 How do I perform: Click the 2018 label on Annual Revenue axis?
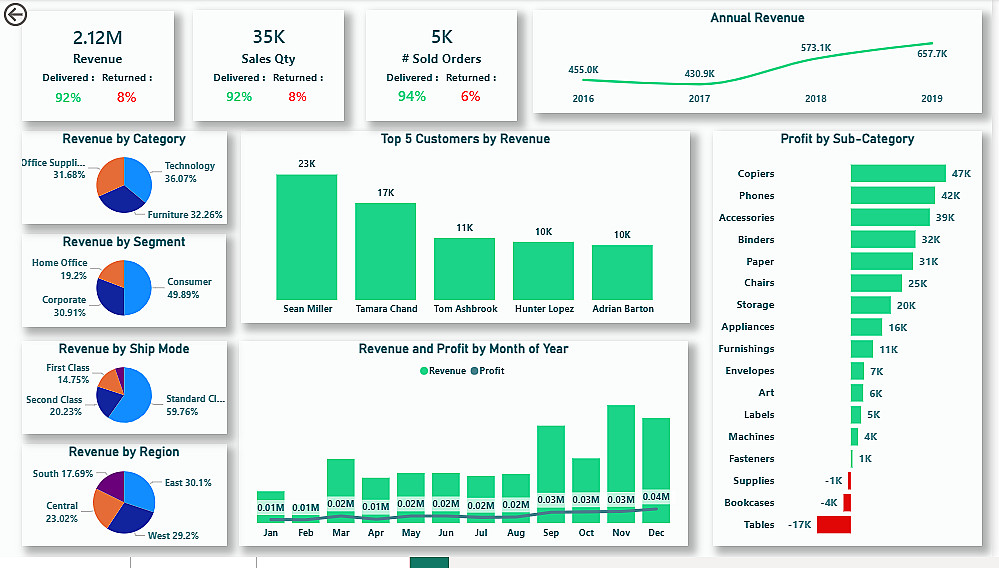pos(816,99)
